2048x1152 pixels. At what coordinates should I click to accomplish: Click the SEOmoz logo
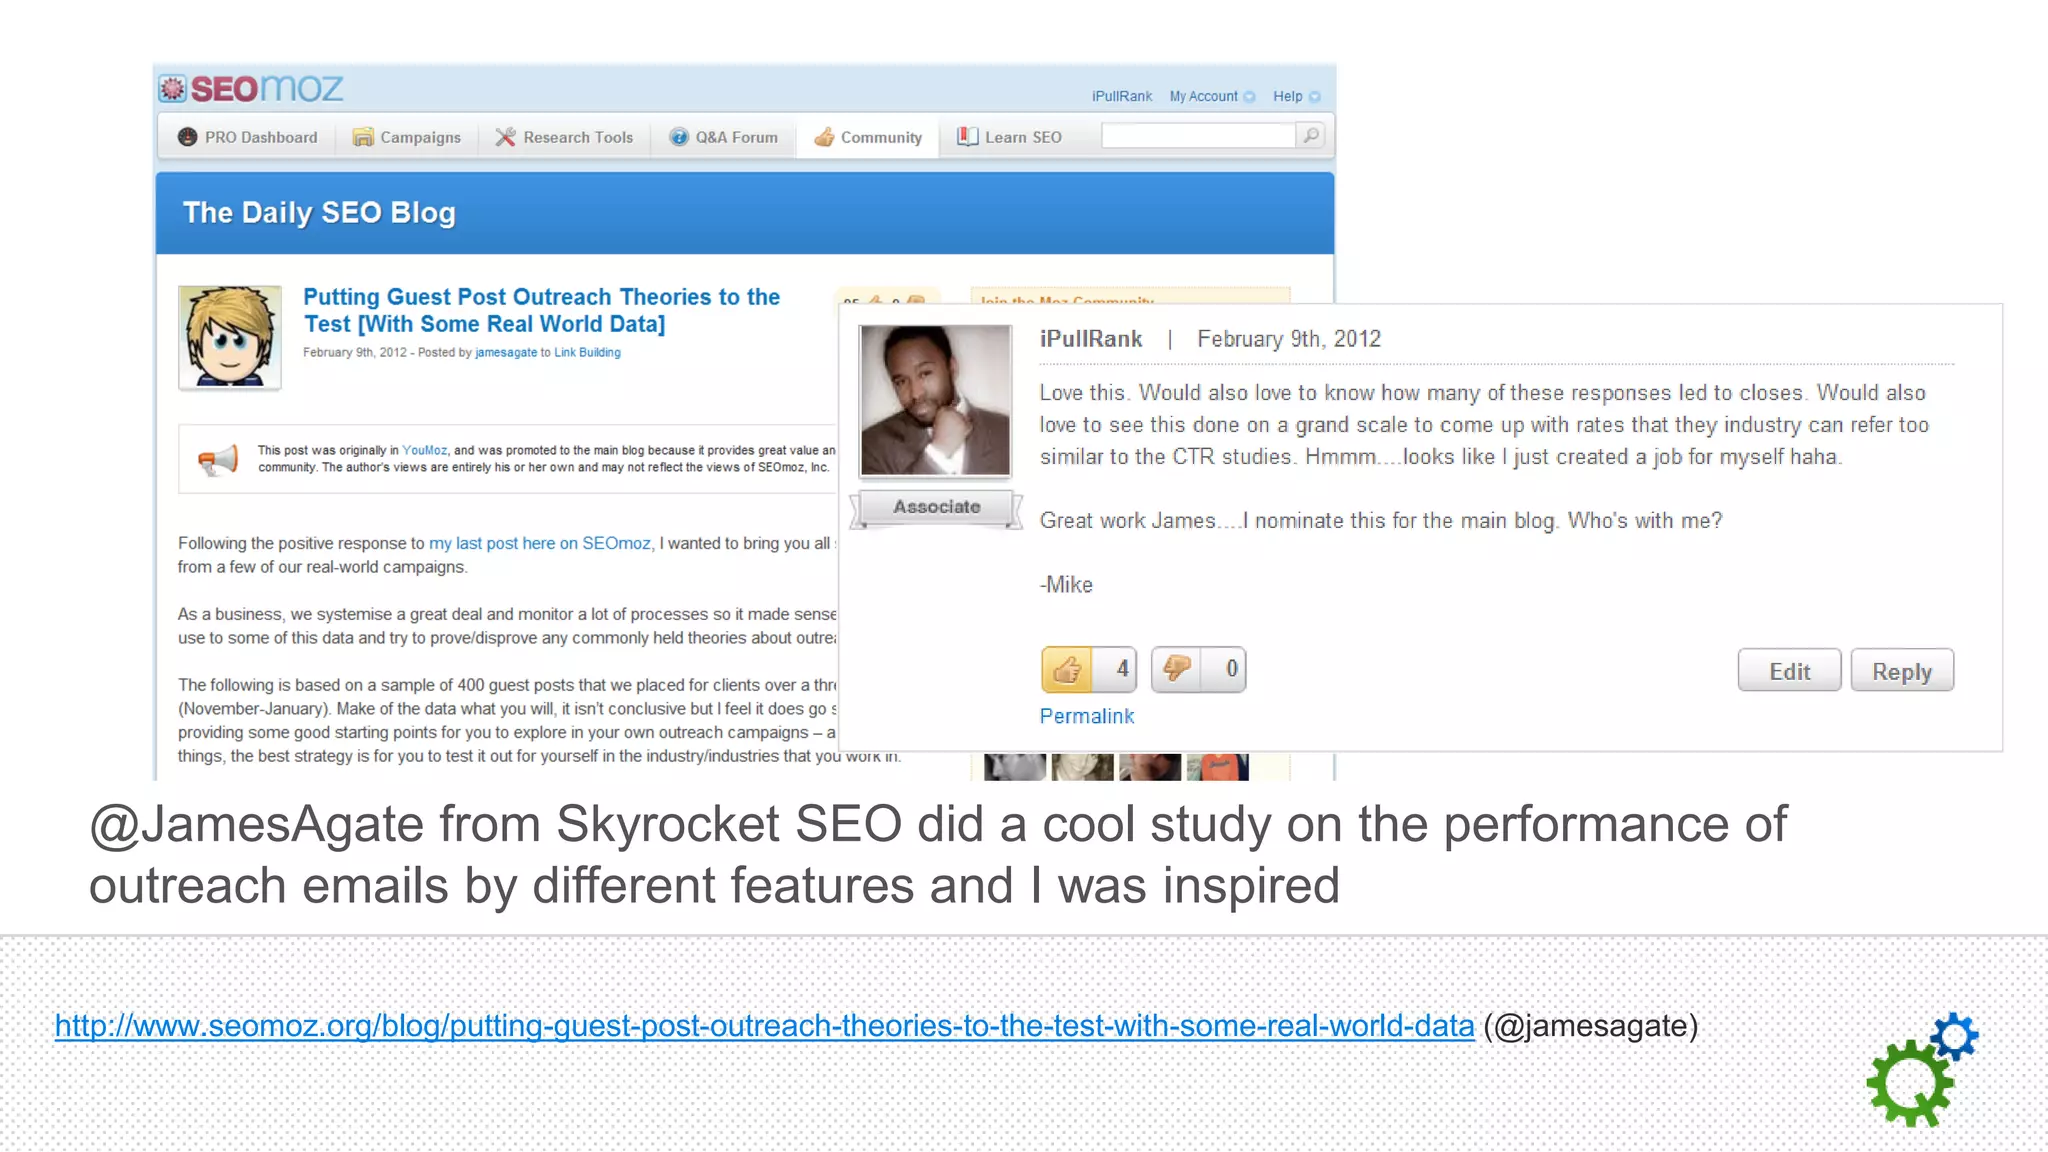(x=251, y=88)
